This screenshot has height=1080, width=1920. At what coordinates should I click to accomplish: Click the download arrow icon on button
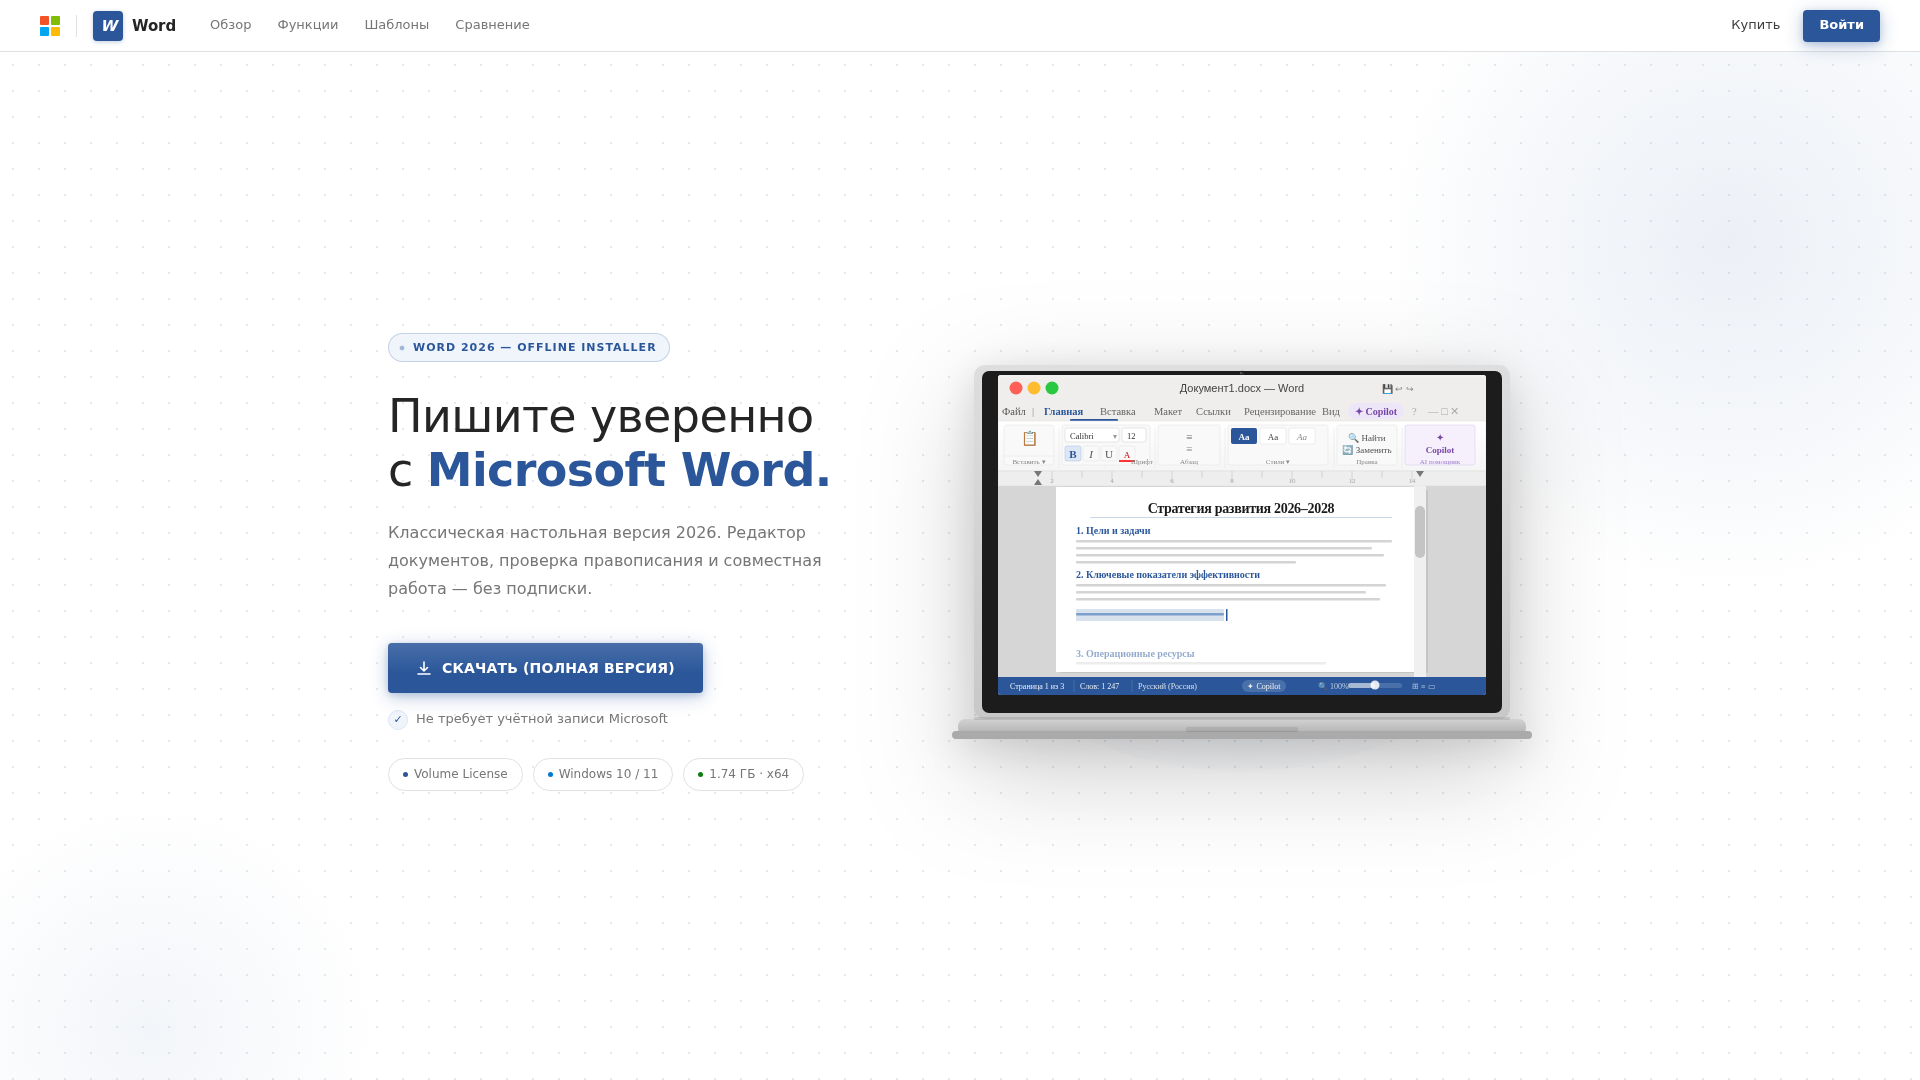[424, 668]
